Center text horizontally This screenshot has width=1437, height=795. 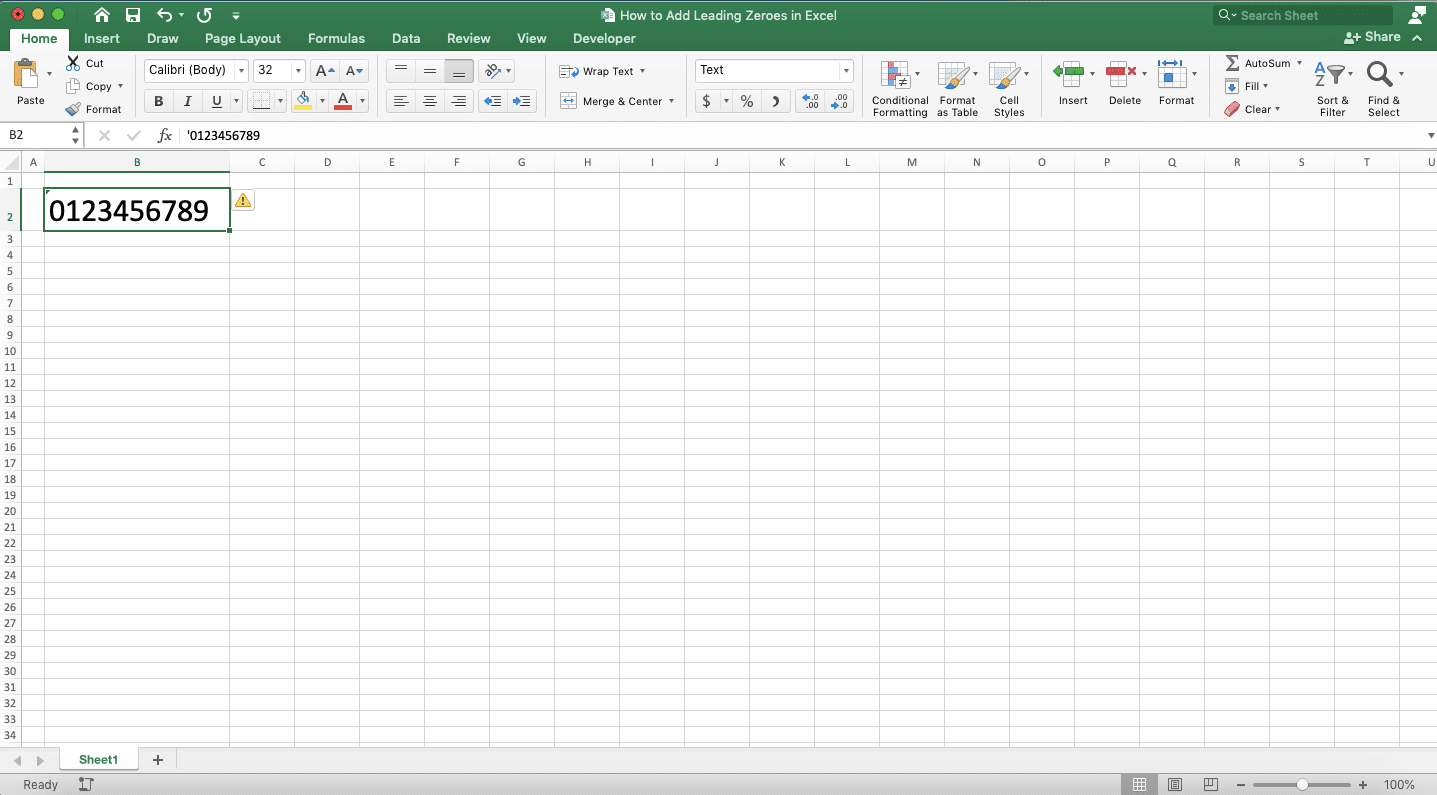pyautogui.click(x=430, y=101)
